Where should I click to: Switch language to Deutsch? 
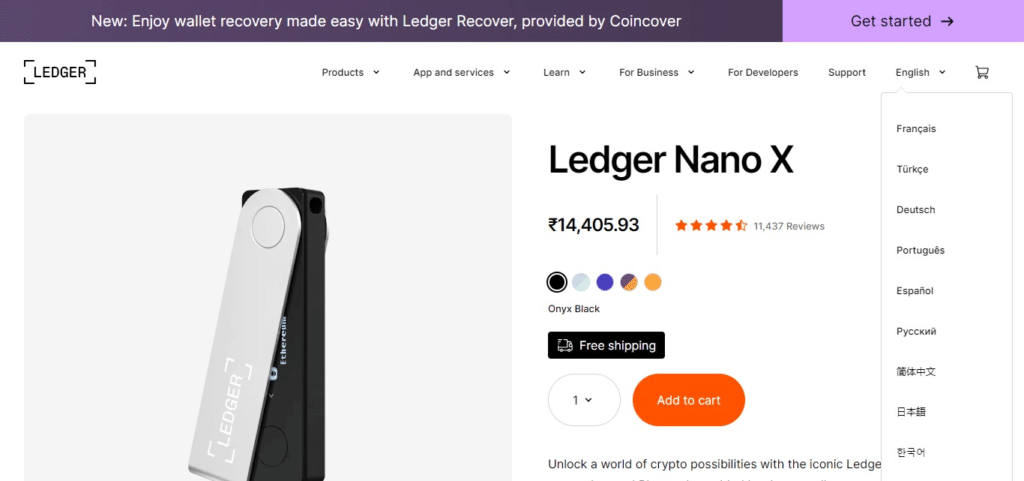pyautogui.click(x=916, y=210)
